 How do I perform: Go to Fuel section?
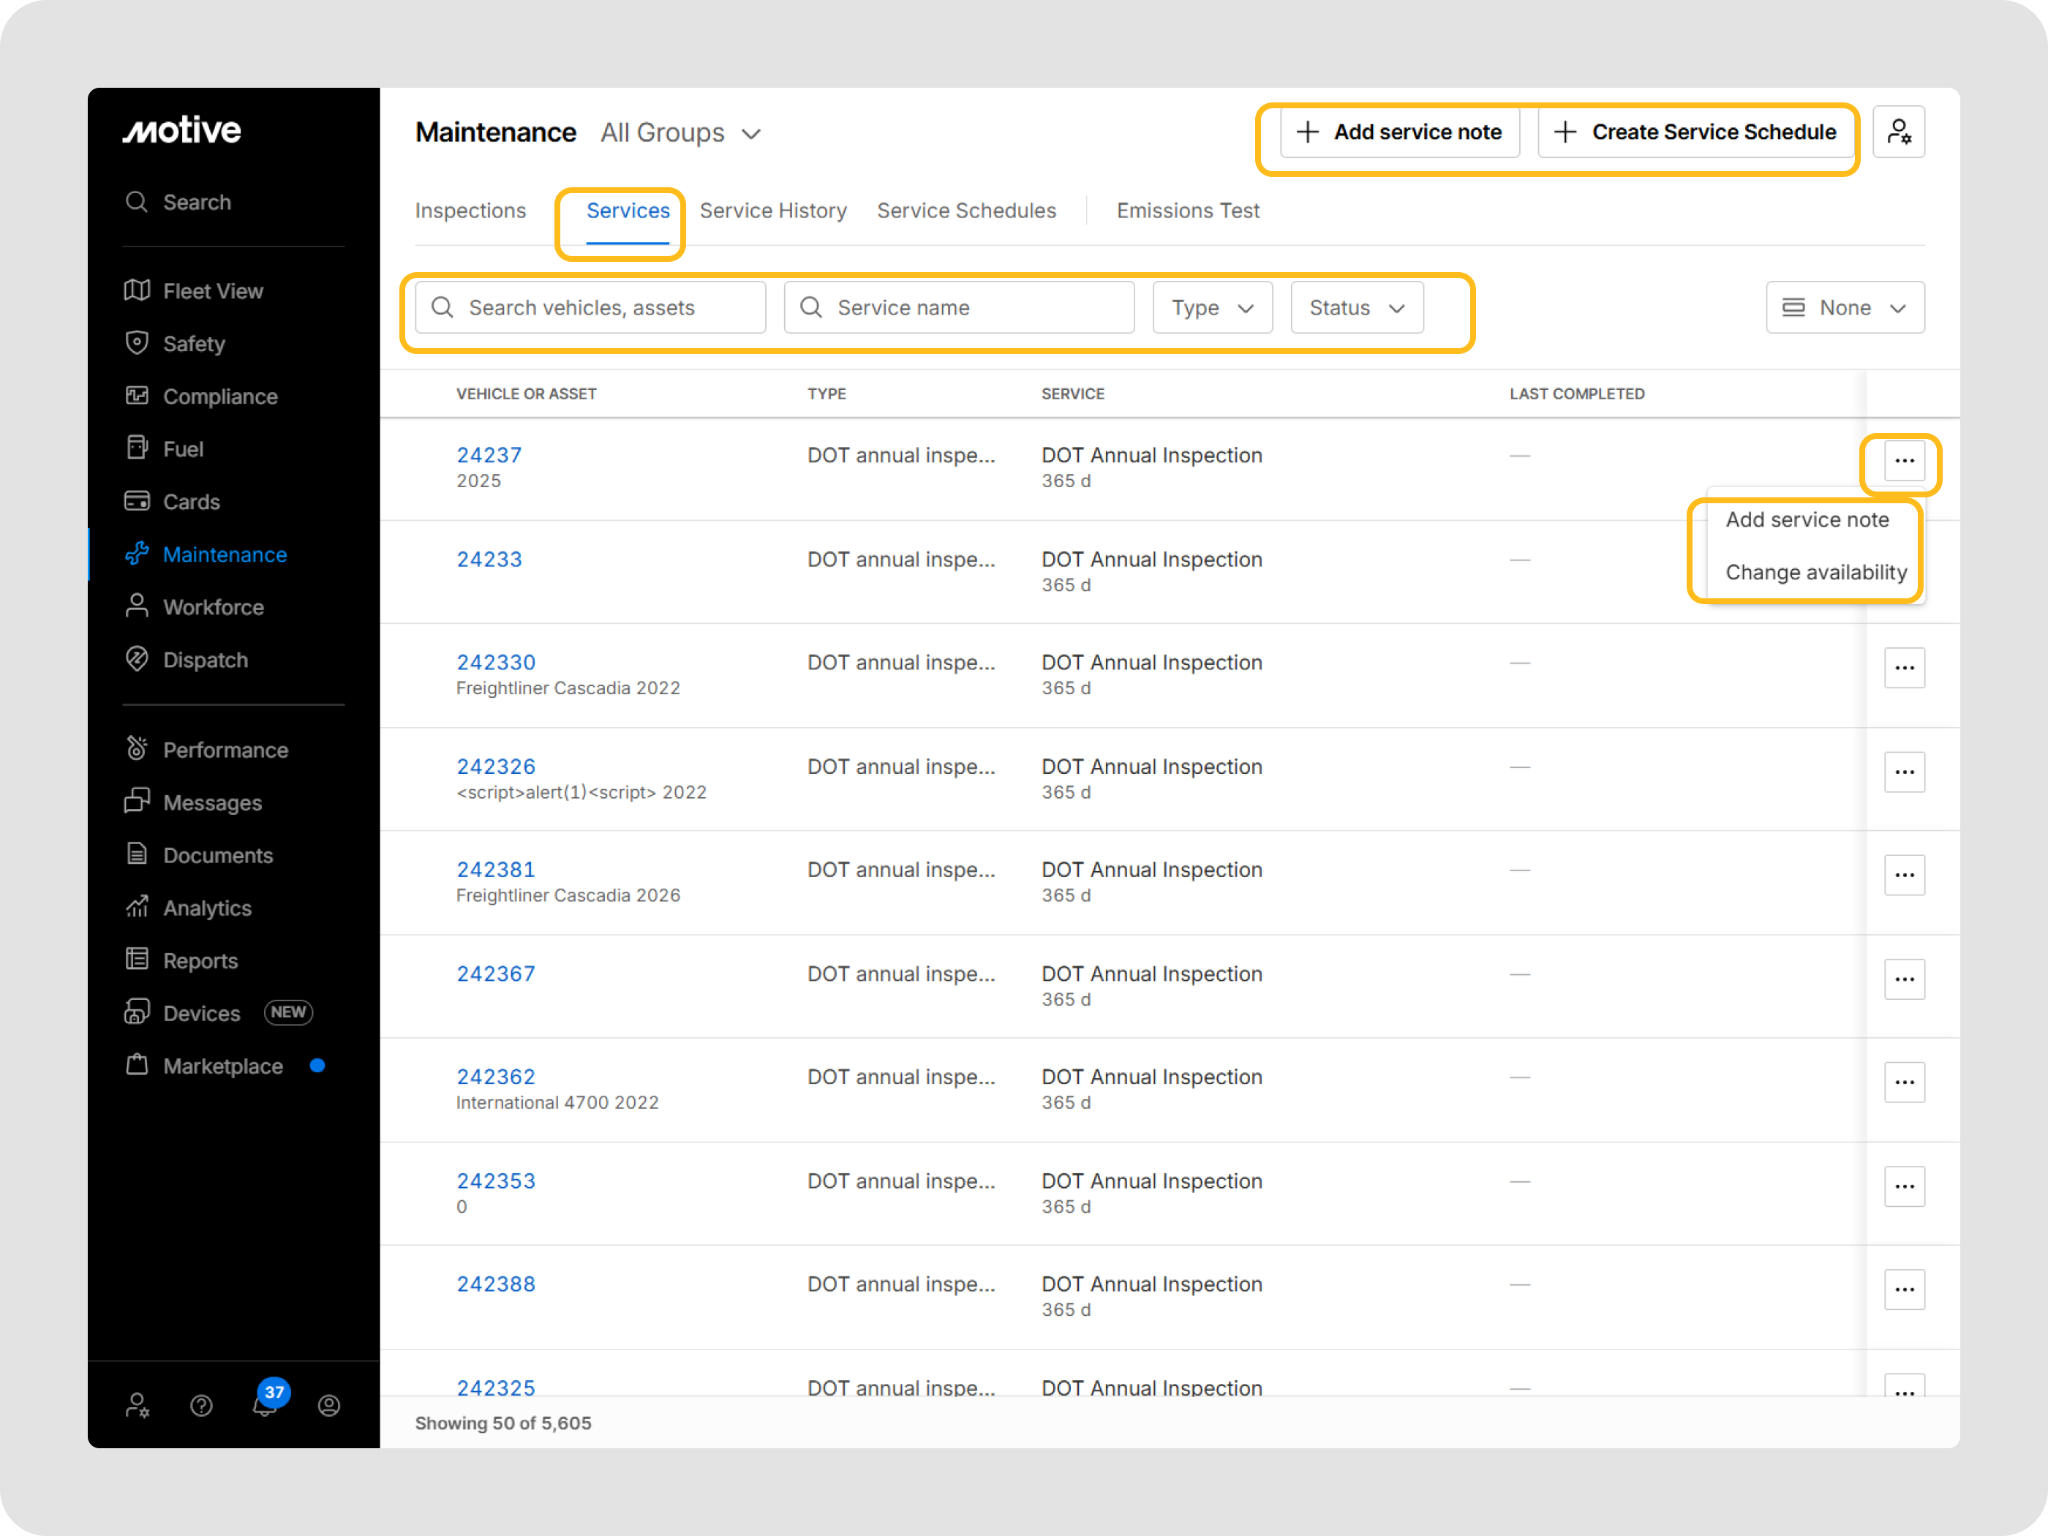[183, 449]
